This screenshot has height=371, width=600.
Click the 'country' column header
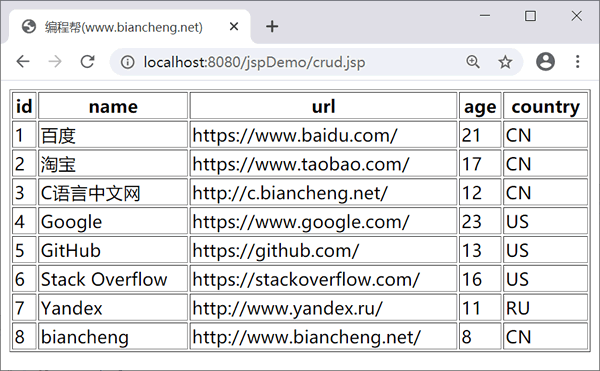pos(546,106)
